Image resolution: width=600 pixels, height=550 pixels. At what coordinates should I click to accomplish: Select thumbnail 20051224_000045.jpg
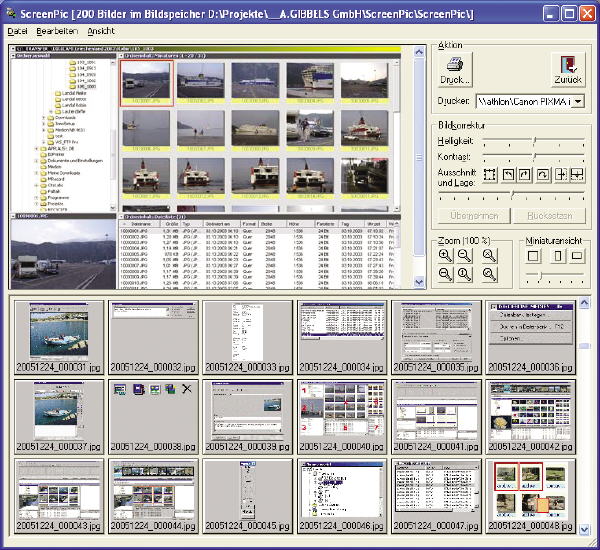[247, 496]
